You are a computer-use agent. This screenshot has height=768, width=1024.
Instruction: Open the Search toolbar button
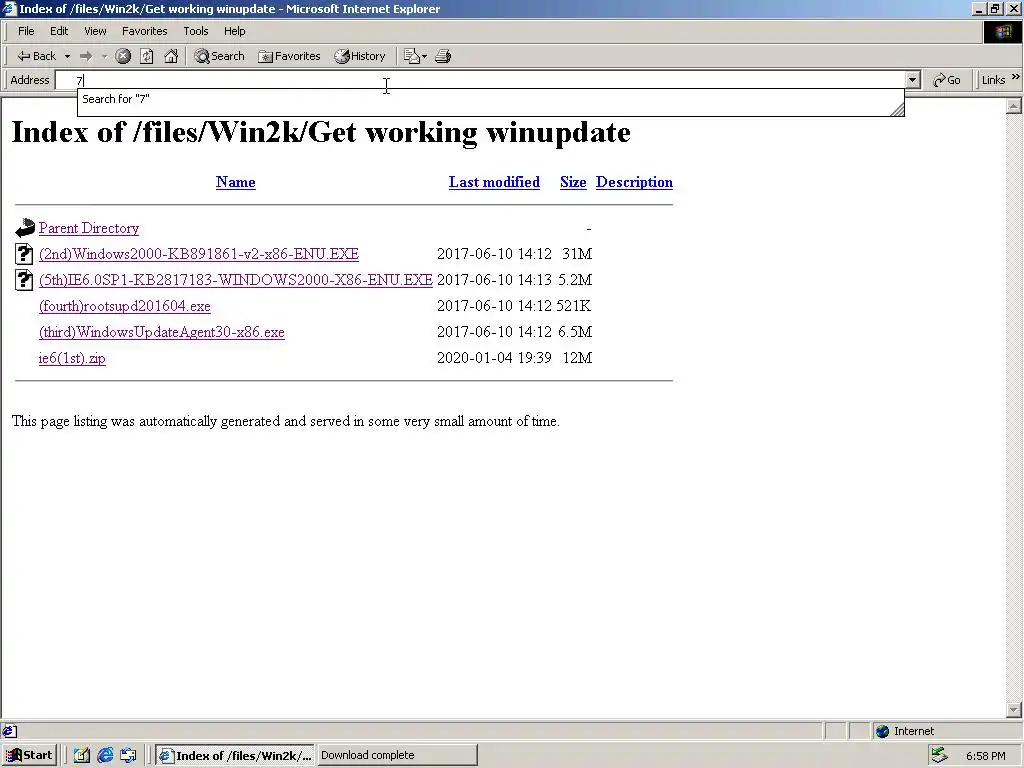[219, 56]
